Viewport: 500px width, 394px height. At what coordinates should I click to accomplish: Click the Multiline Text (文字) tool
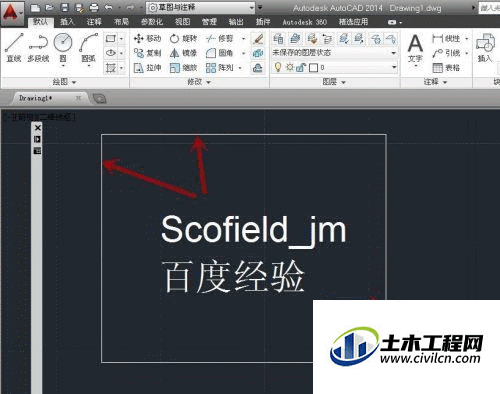pyautogui.click(x=415, y=49)
